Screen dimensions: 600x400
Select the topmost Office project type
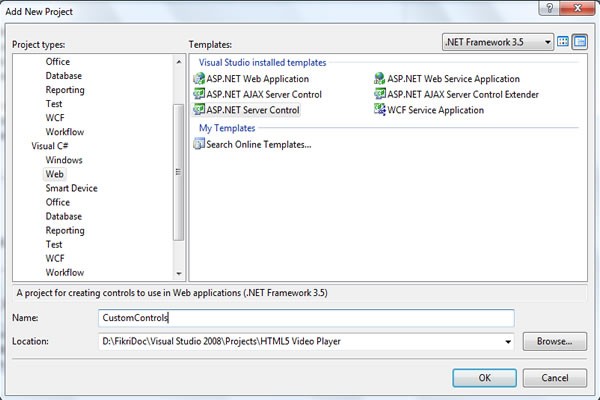click(58, 62)
